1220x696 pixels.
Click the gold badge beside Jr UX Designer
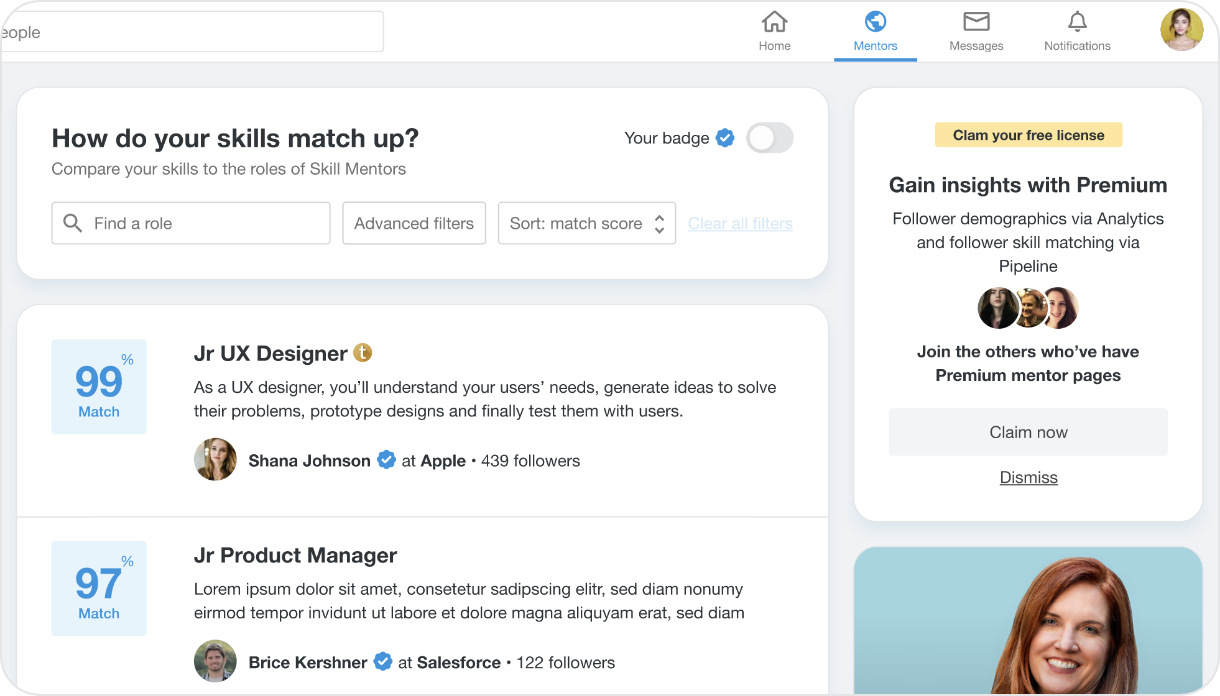(362, 353)
